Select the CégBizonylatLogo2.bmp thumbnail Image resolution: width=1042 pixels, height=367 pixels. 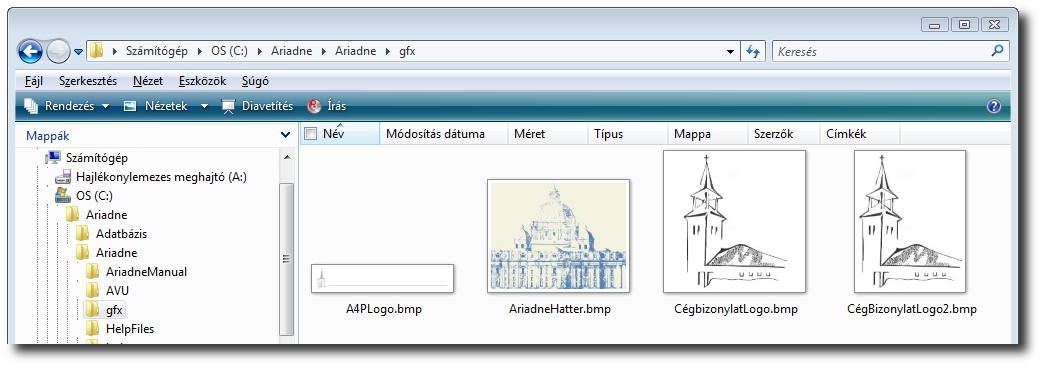910,221
